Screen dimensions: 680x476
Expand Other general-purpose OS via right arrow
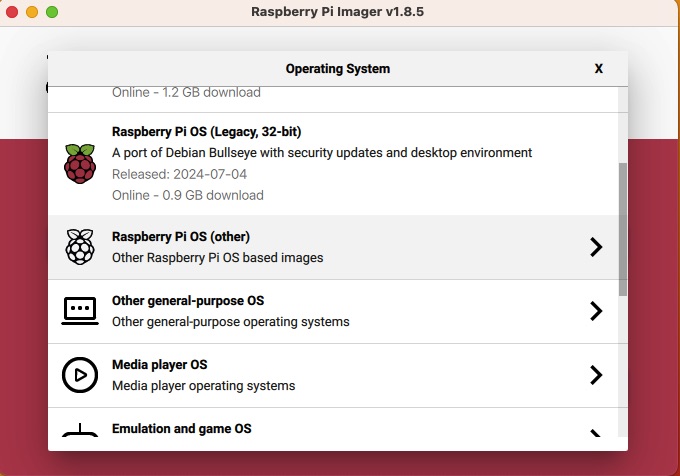(596, 311)
